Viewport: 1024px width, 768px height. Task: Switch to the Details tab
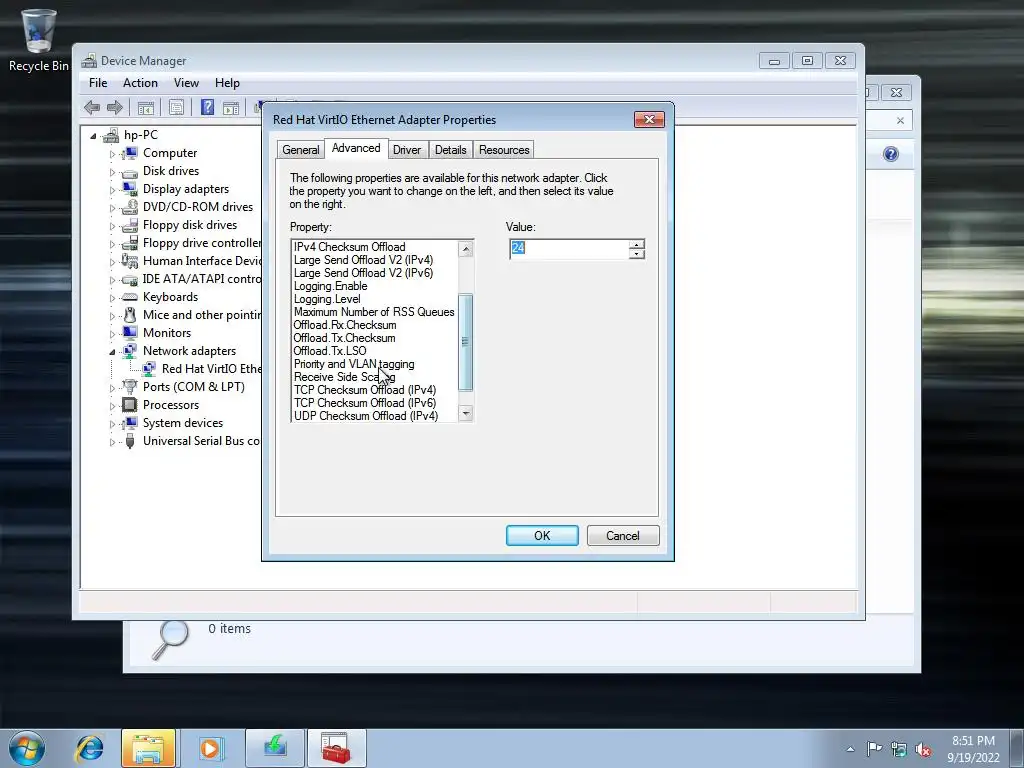451,150
